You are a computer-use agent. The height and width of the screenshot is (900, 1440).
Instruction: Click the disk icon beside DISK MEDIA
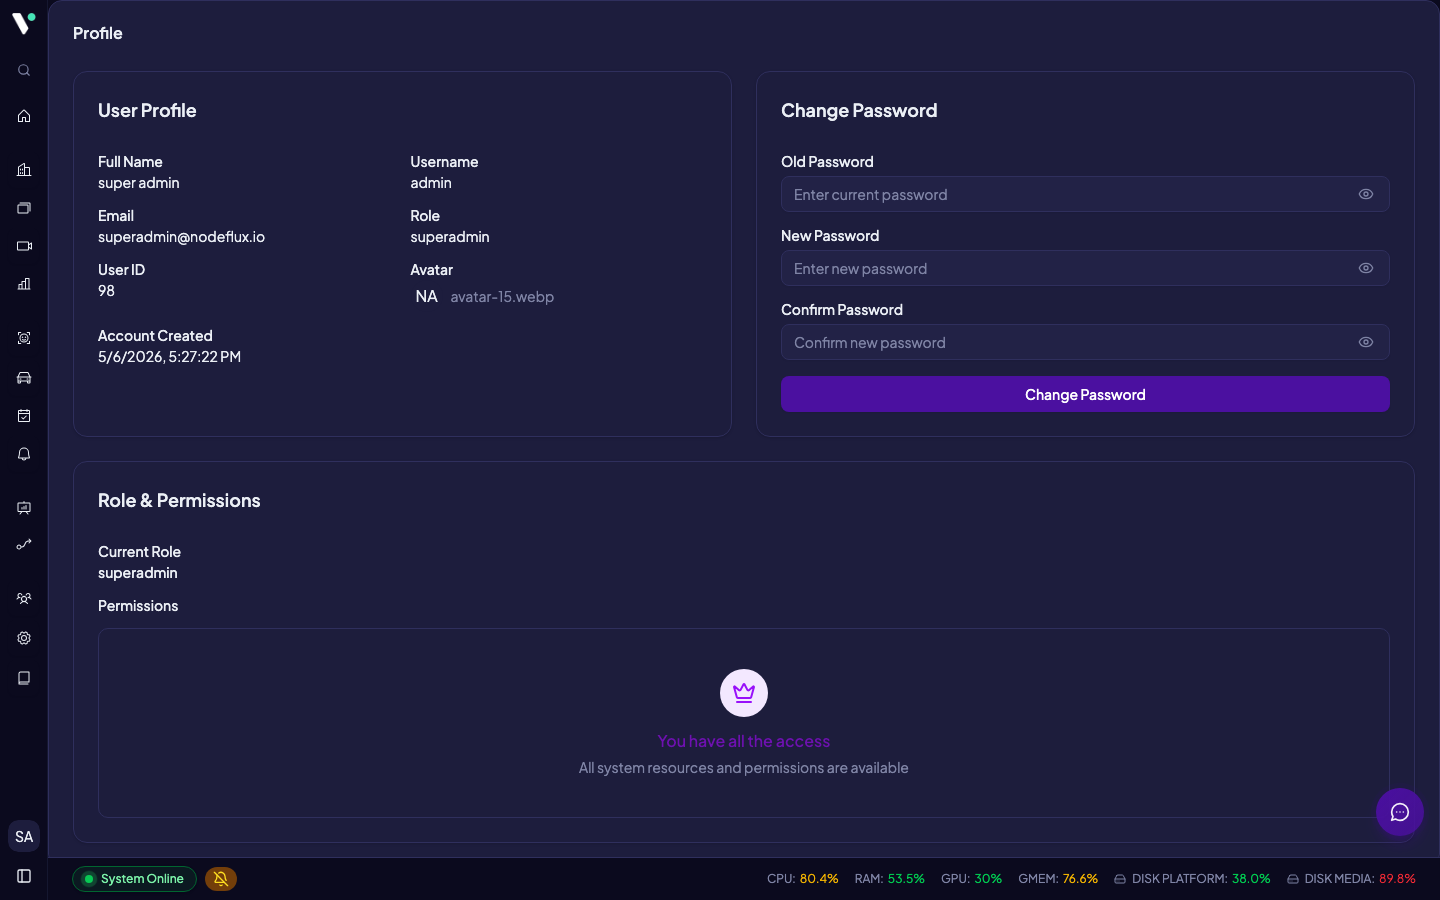point(1293,879)
